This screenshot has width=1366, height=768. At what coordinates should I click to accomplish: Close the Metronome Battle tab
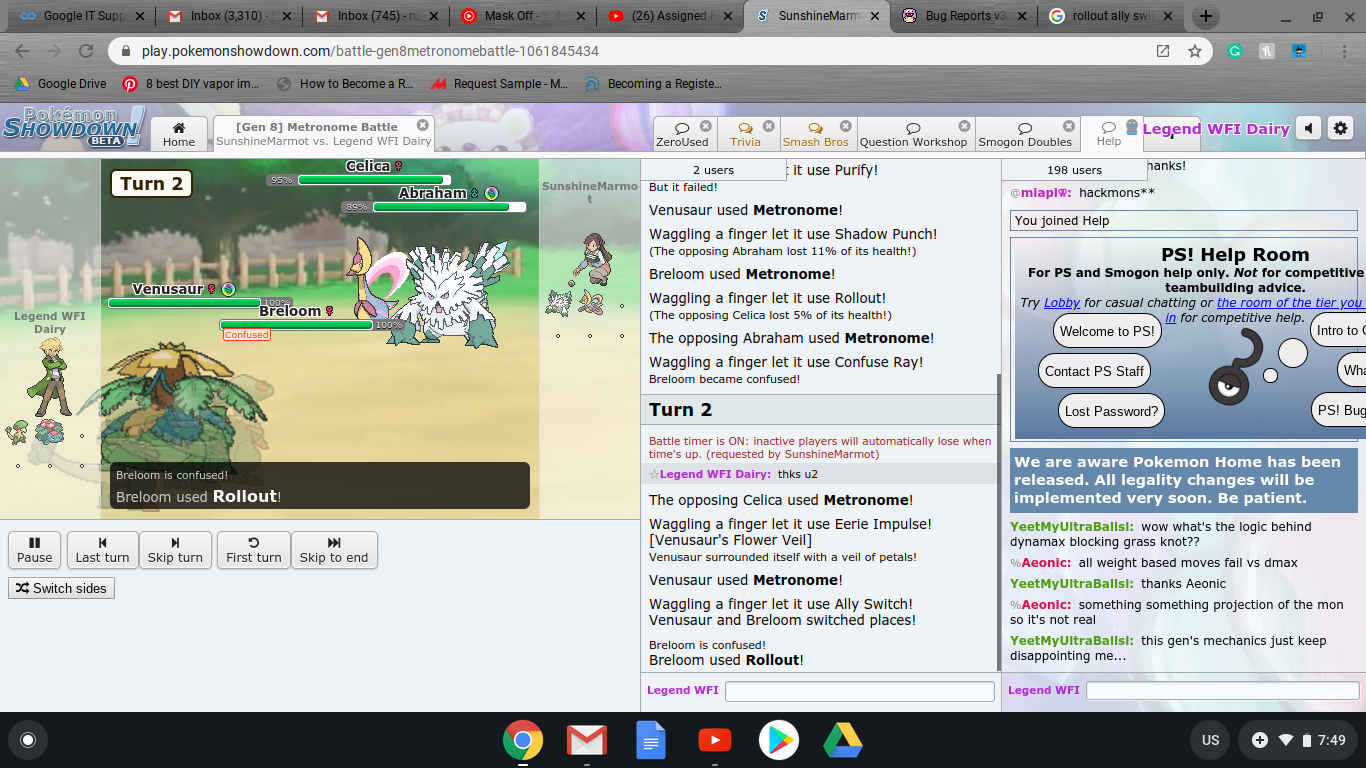423,125
